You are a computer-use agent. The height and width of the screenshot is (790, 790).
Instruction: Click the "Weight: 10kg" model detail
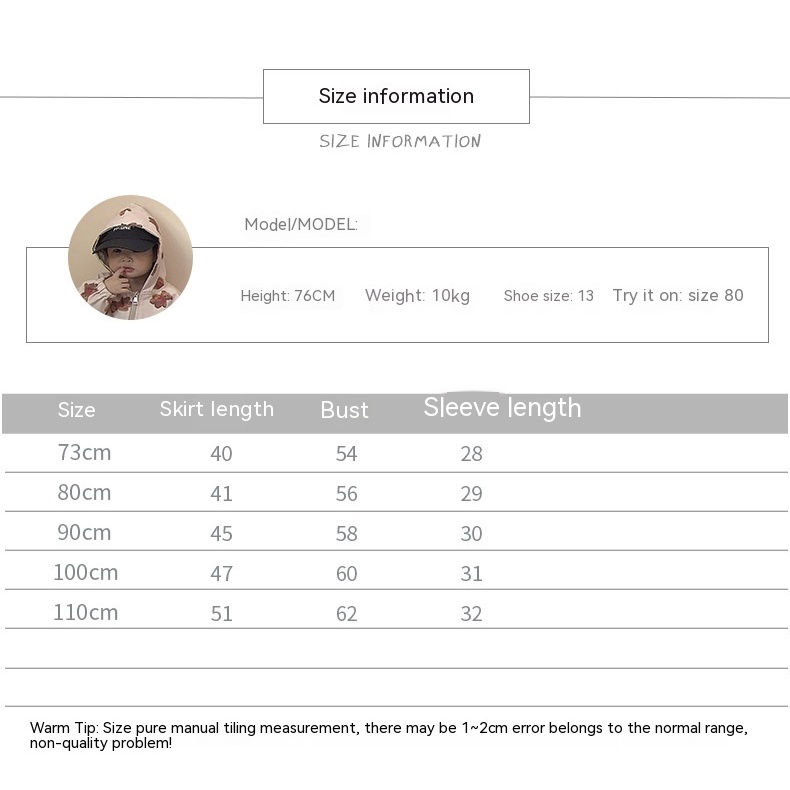coord(417,295)
